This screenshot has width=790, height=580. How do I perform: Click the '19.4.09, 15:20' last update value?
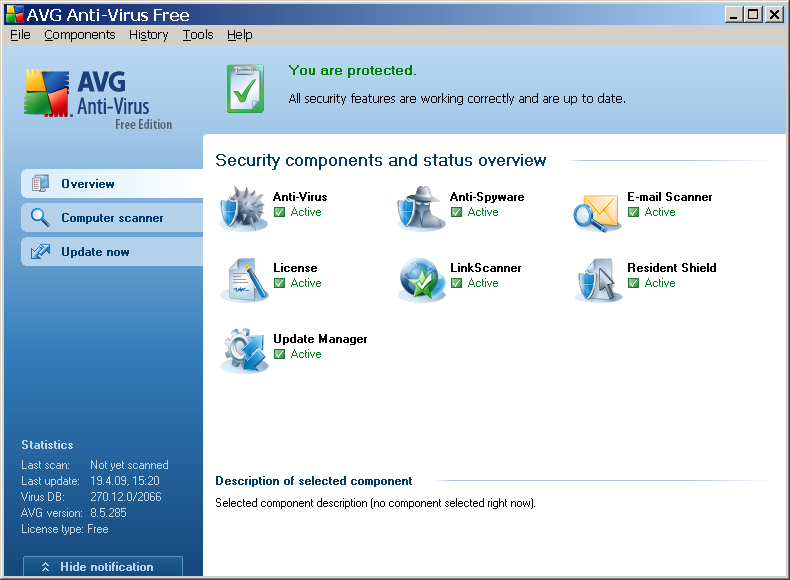[124, 481]
